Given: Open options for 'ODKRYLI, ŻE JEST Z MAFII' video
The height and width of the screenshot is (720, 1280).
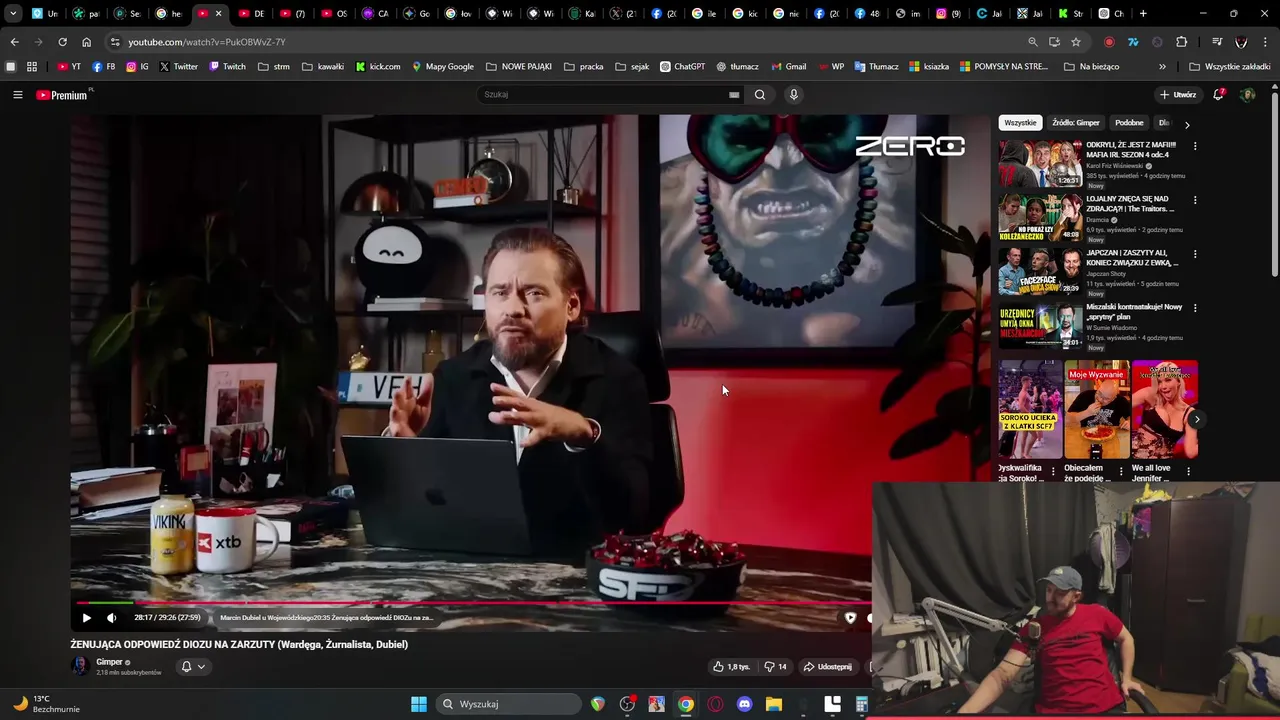Looking at the screenshot, I should coord(1195,146).
